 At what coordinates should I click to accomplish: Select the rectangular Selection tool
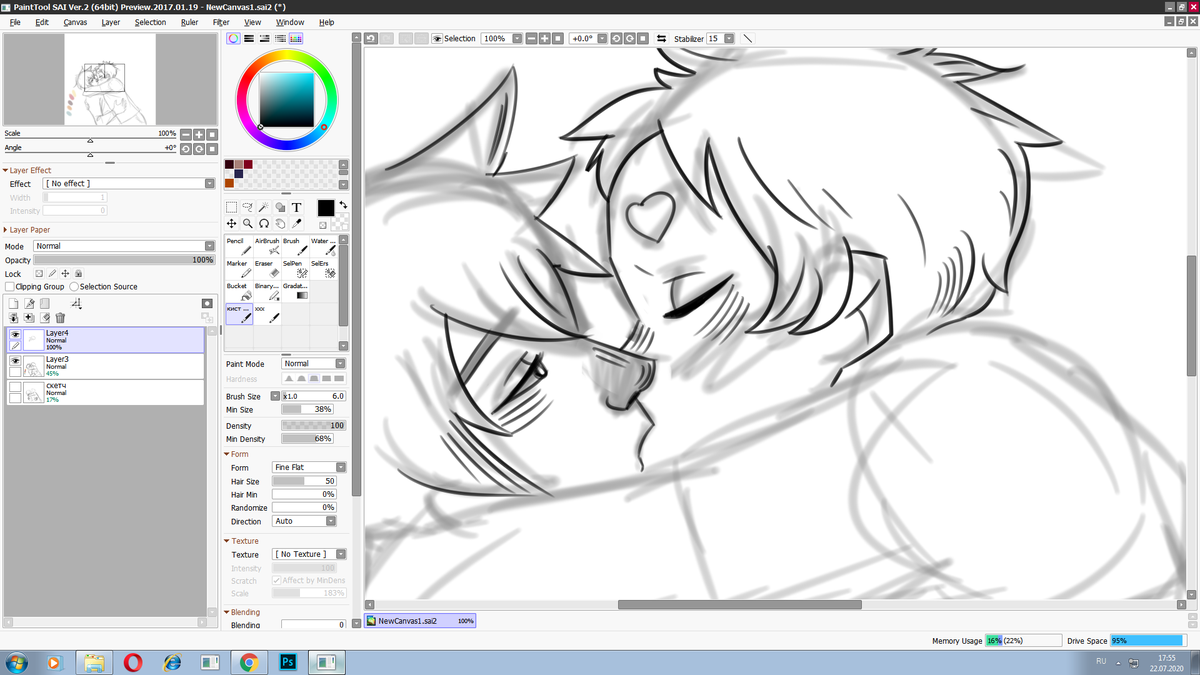[x=231, y=208]
